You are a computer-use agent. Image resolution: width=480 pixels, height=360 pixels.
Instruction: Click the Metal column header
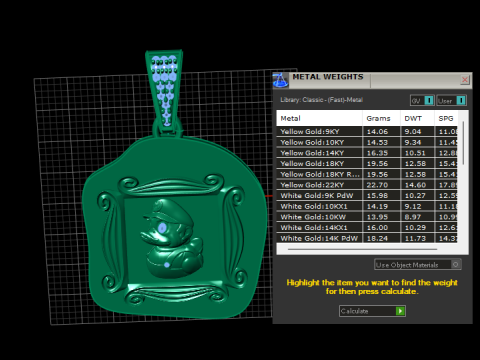[x=319, y=118]
